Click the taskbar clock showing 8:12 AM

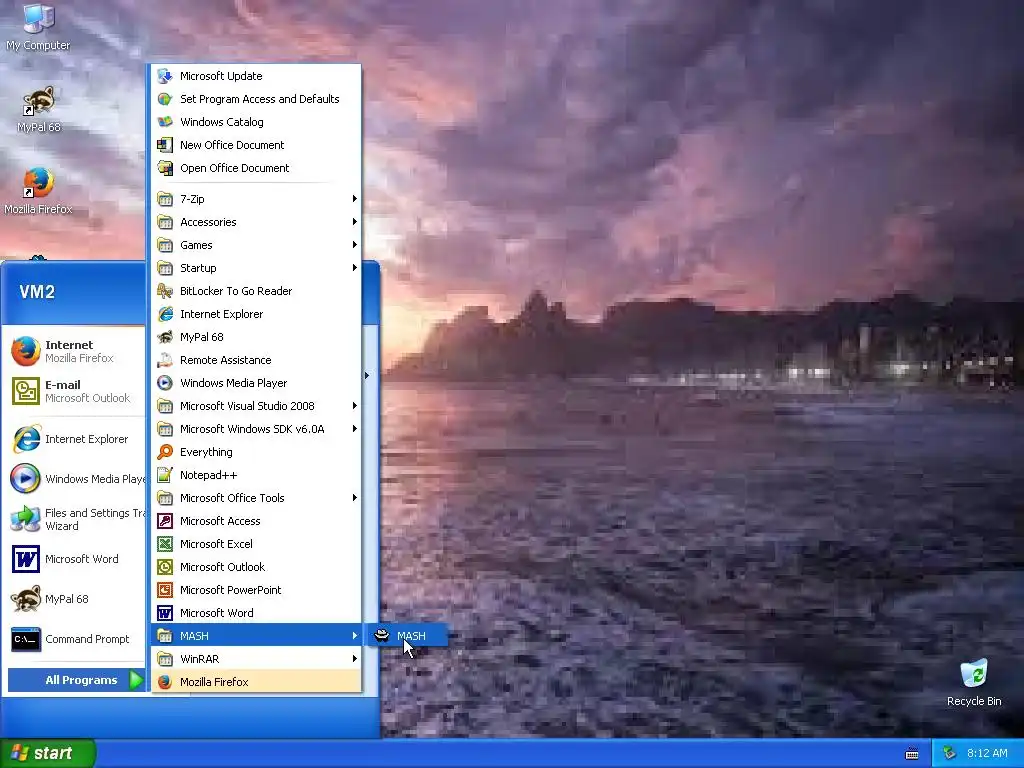point(987,754)
